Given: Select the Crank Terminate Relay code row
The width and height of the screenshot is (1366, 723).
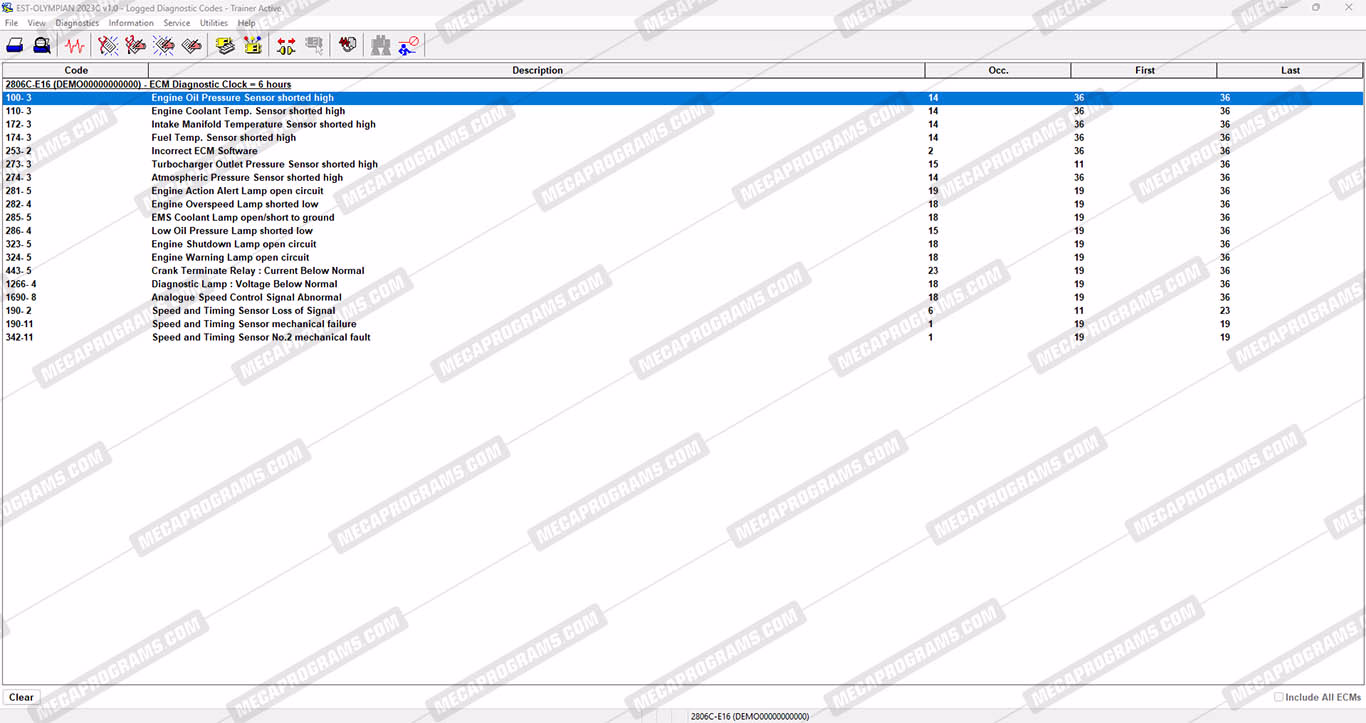Looking at the screenshot, I should tap(682, 271).
